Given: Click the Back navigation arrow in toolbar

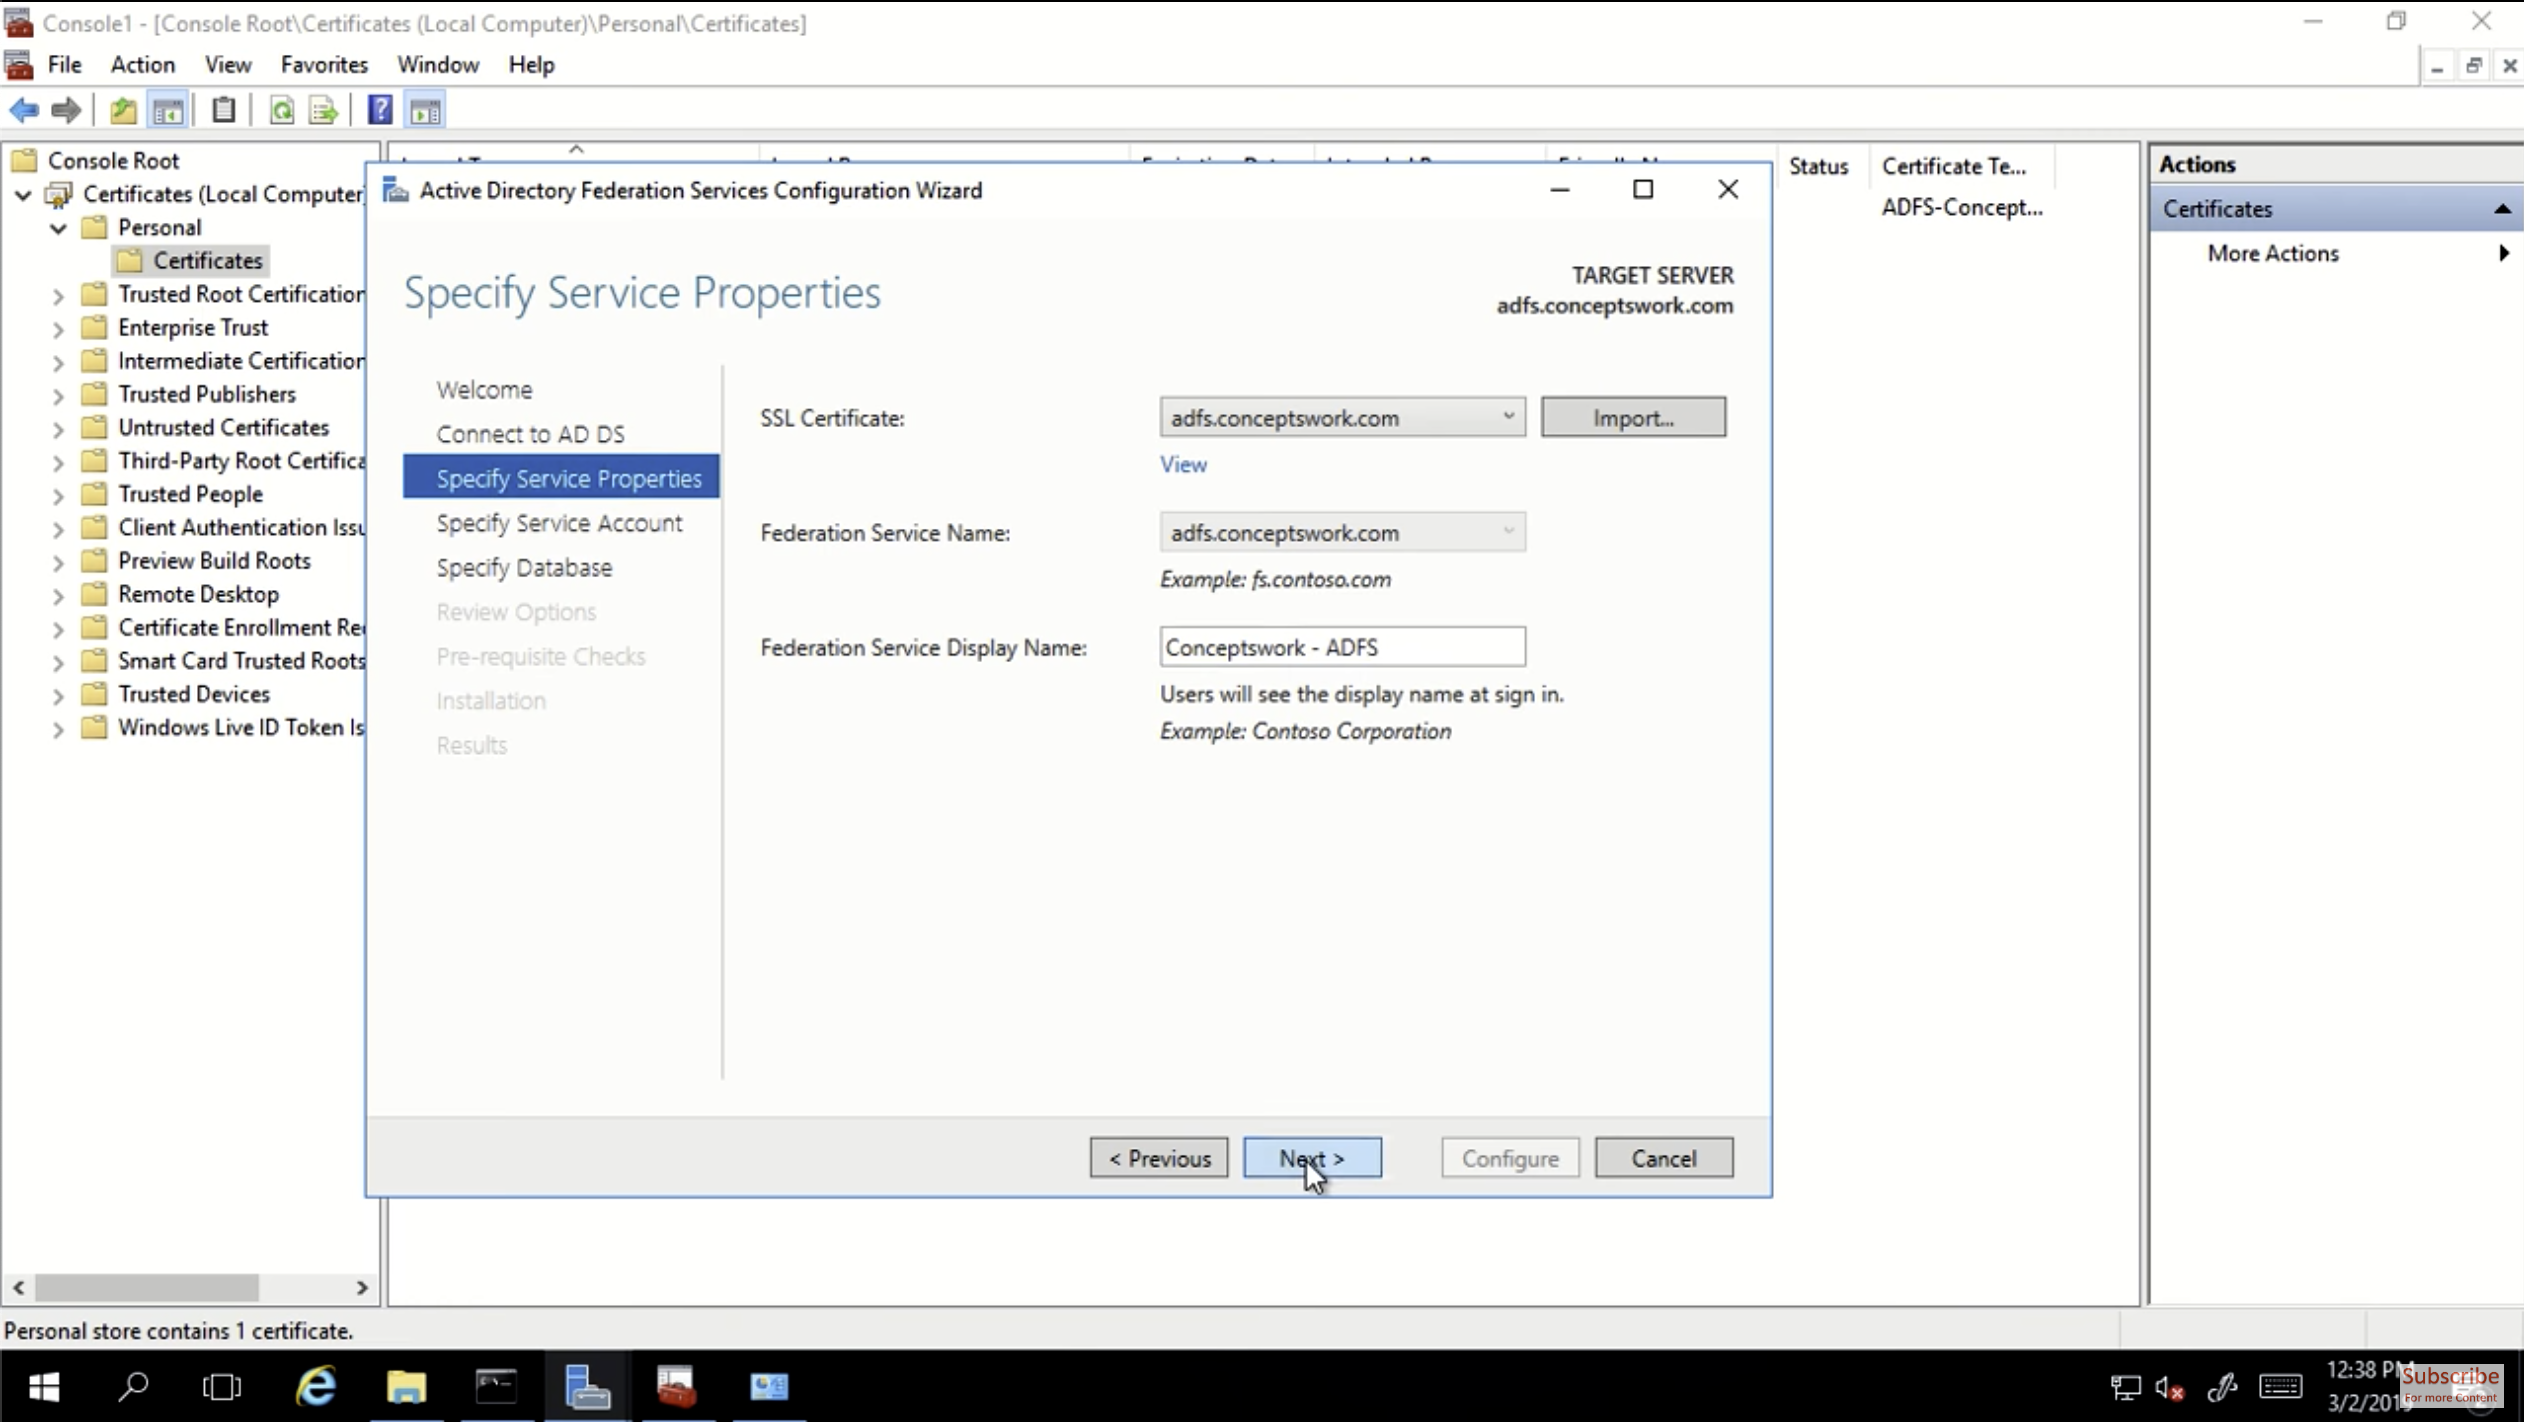Looking at the screenshot, I should pyautogui.click(x=24, y=110).
